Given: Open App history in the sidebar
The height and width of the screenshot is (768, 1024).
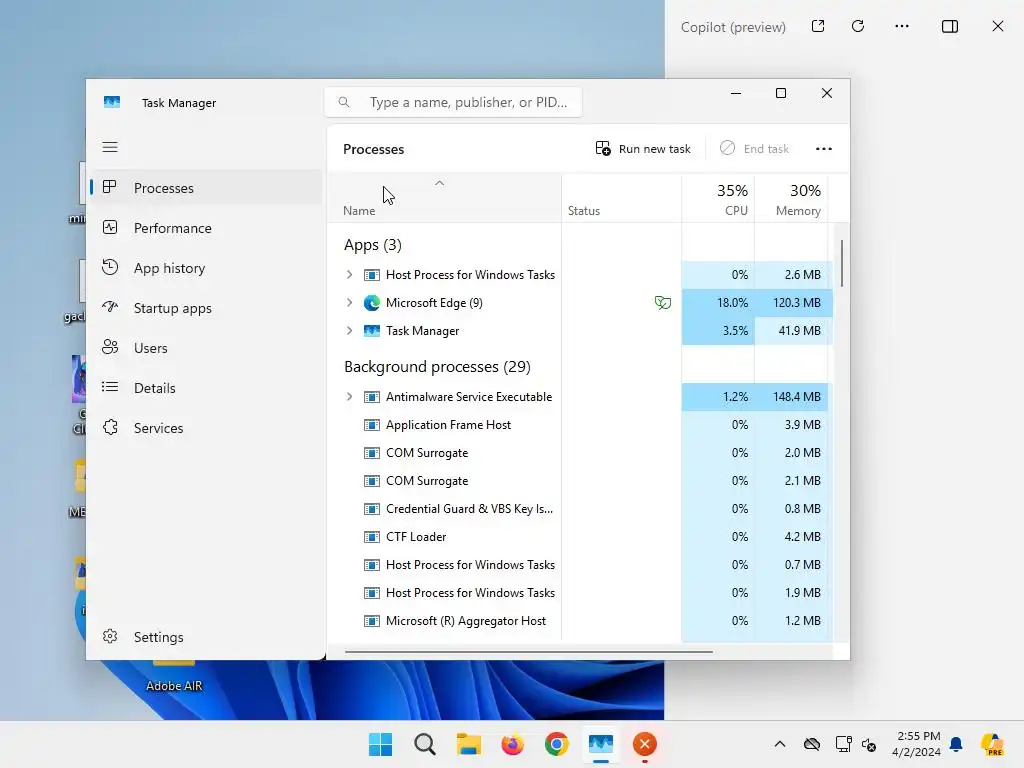Looking at the screenshot, I should (x=206, y=268).
